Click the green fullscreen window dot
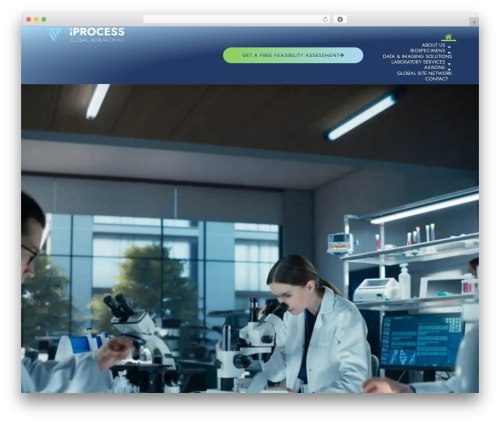This screenshot has width=500, height=423. click(44, 19)
